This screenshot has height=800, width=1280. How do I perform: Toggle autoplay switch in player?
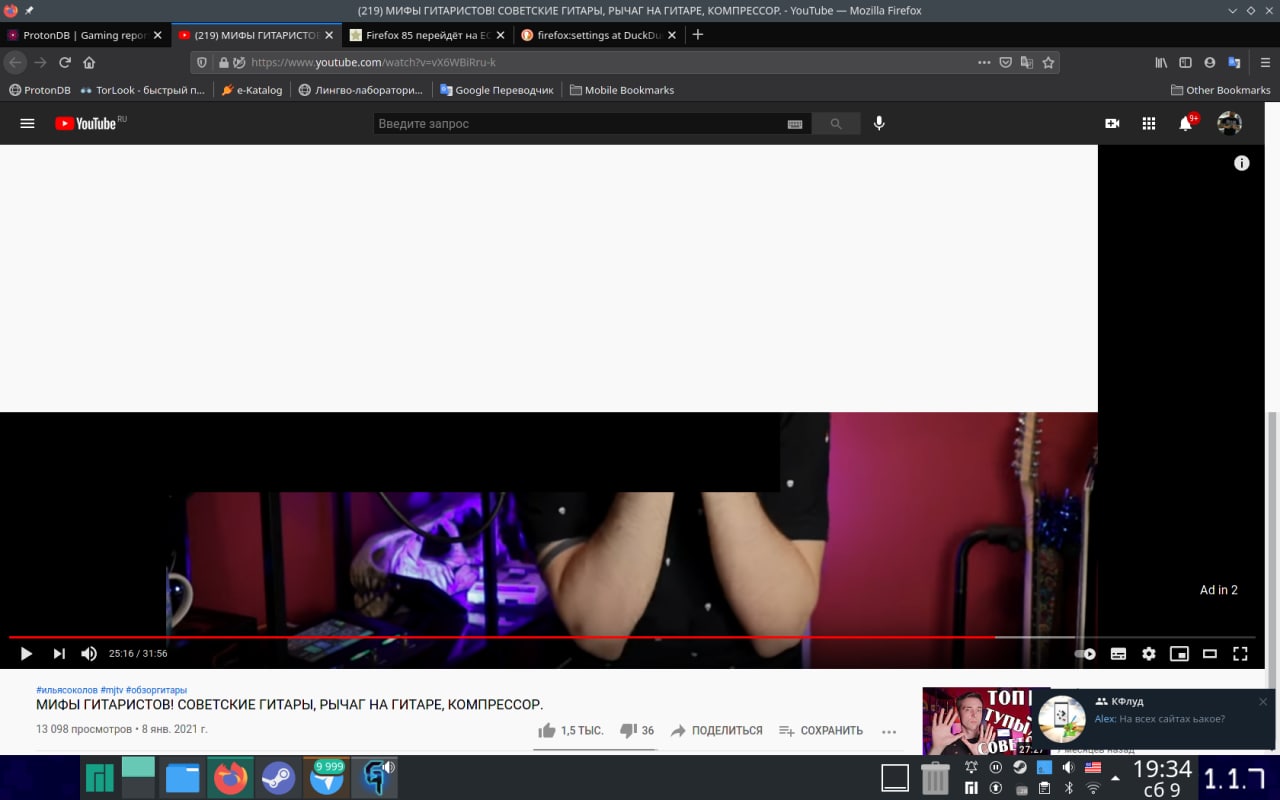(1086, 654)
